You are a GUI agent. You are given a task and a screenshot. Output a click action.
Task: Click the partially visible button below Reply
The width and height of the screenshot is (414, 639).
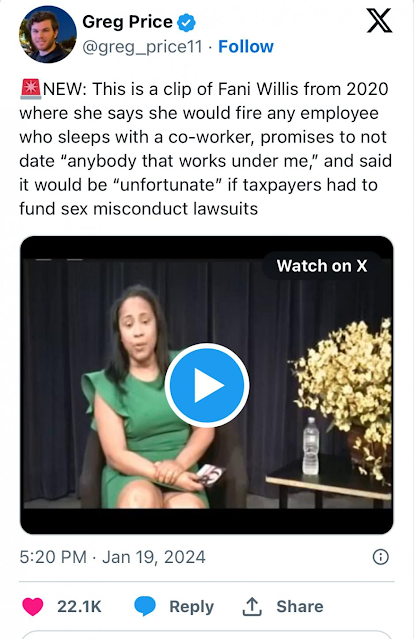click(207, 635)
